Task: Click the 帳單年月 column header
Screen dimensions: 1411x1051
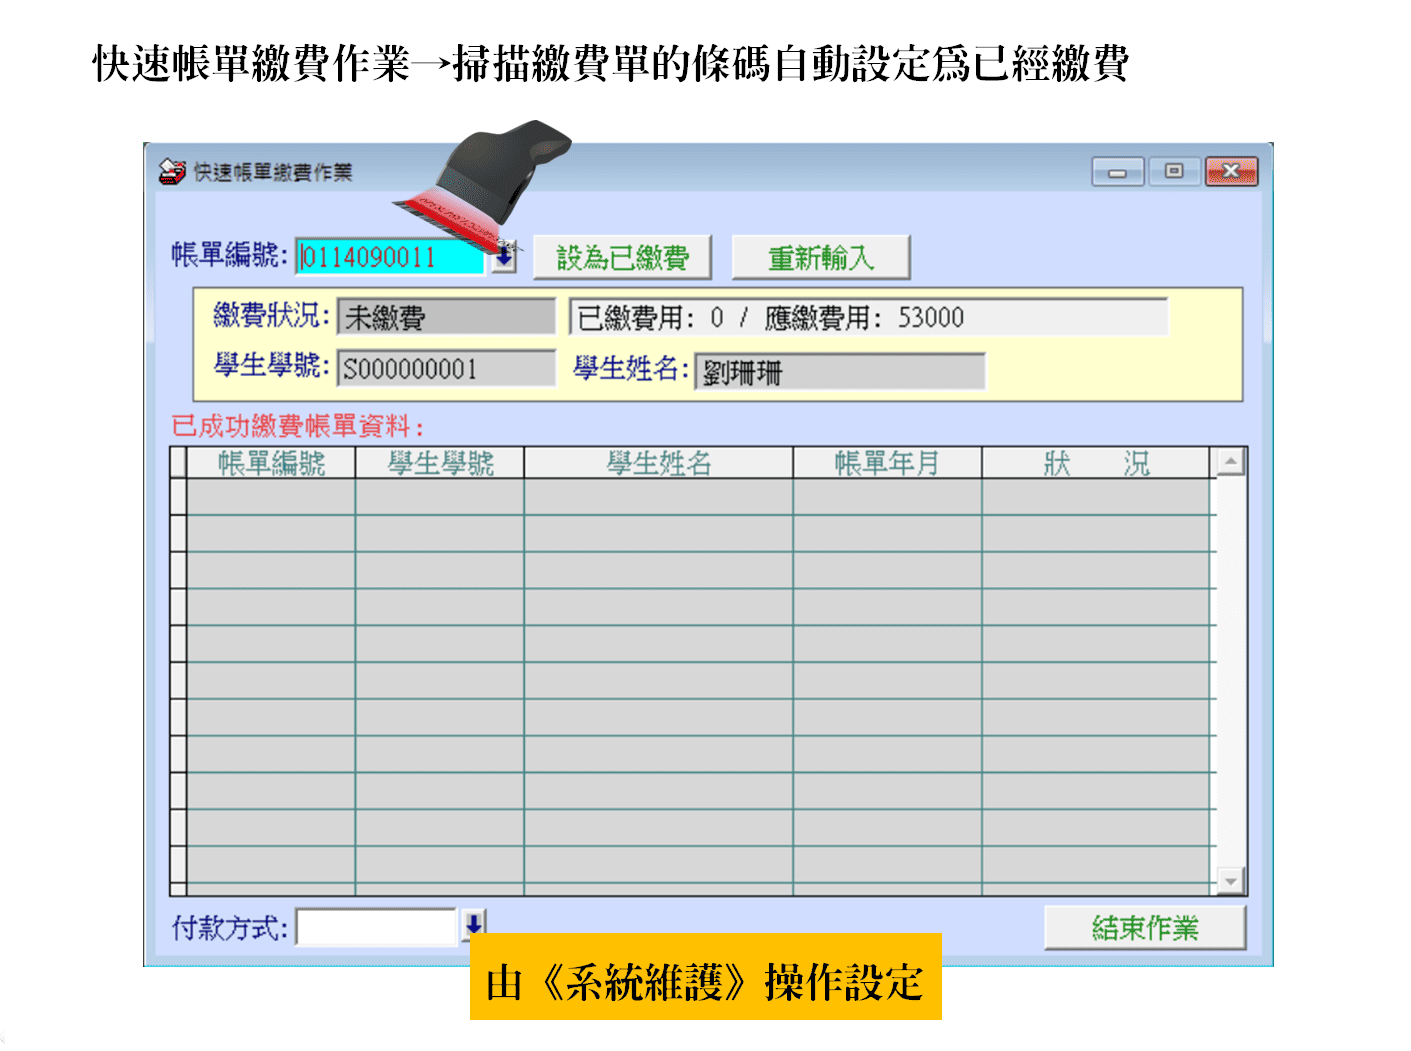Action: (x=887, y=463)
